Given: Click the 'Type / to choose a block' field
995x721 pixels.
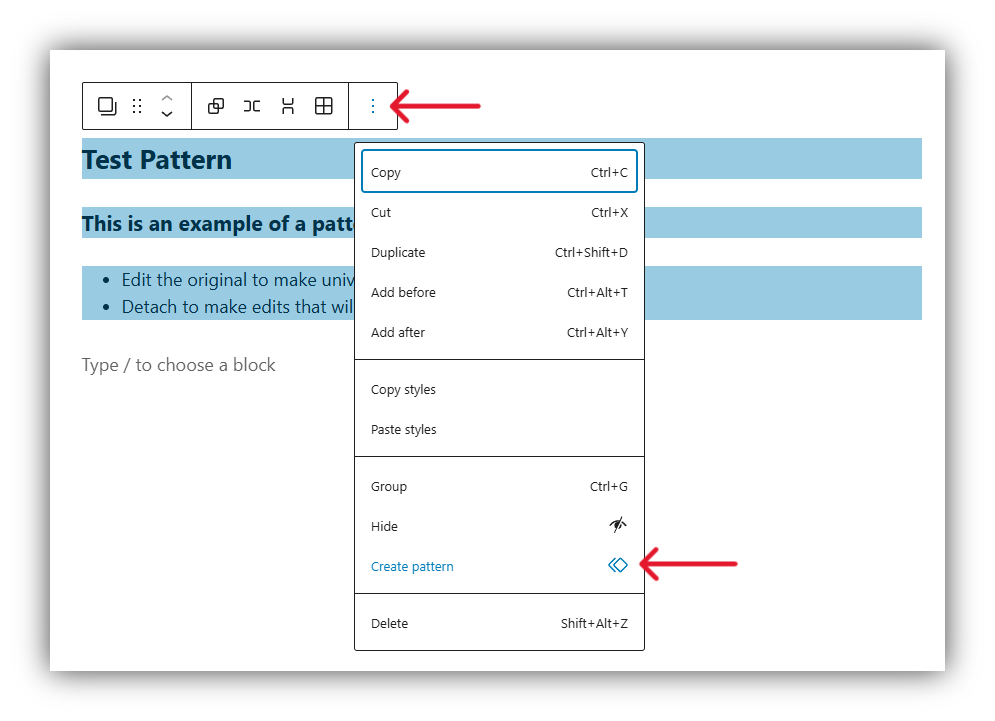Looking at the screenshot, I should (x=178, y=365).
